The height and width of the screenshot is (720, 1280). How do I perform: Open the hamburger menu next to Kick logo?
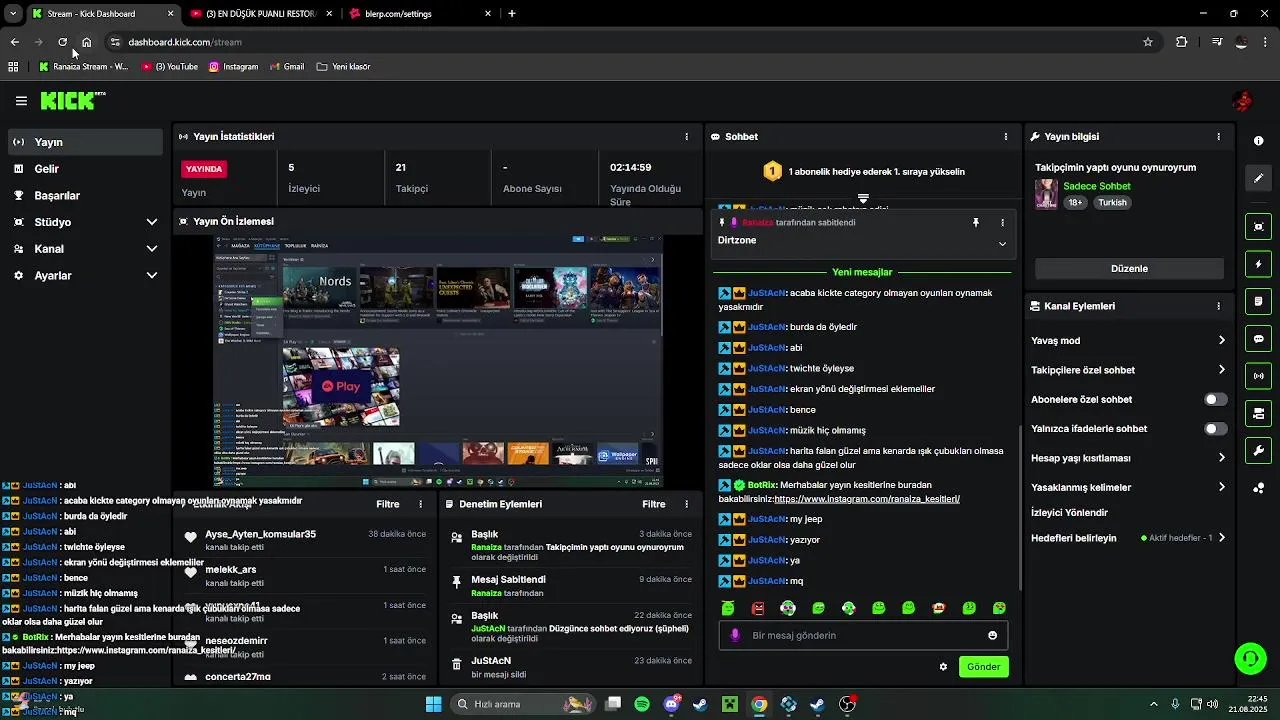coord(21,101)
